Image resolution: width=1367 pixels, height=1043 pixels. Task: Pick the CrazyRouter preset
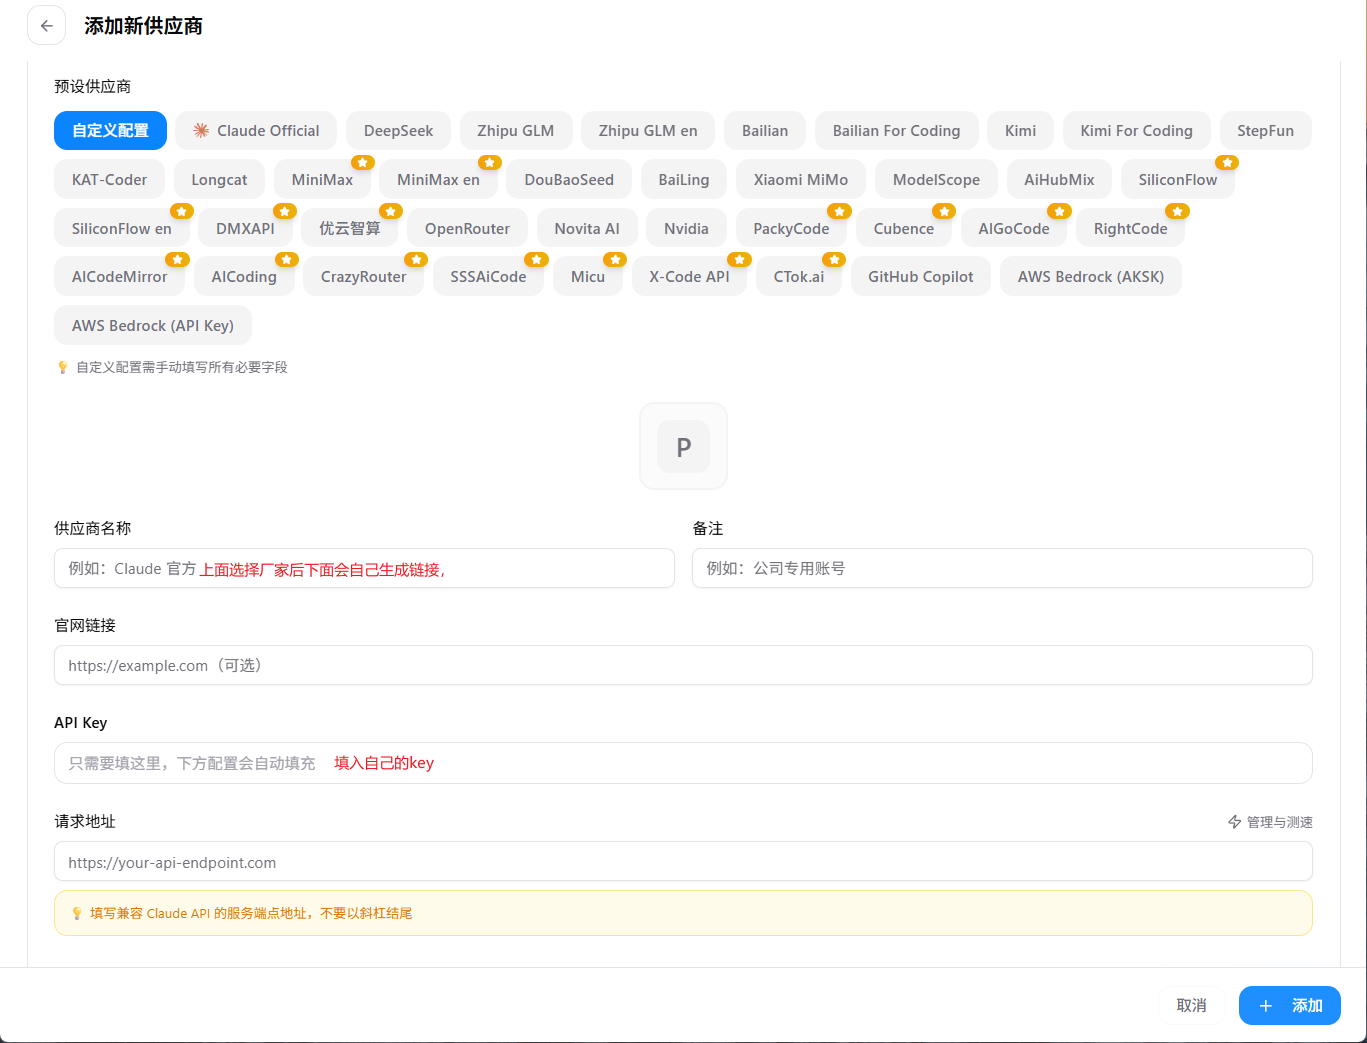[x=363, y=277]
